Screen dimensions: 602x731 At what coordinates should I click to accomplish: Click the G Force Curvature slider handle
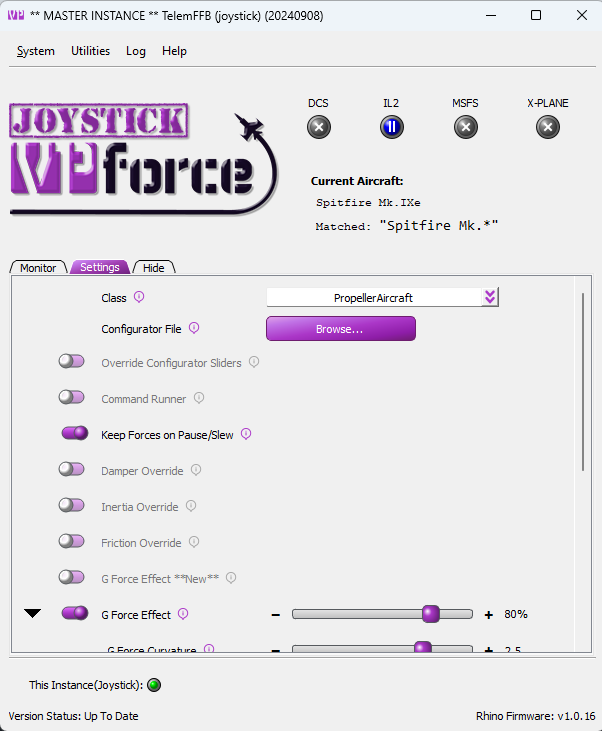pyautogui.click(x=423, y=647)
